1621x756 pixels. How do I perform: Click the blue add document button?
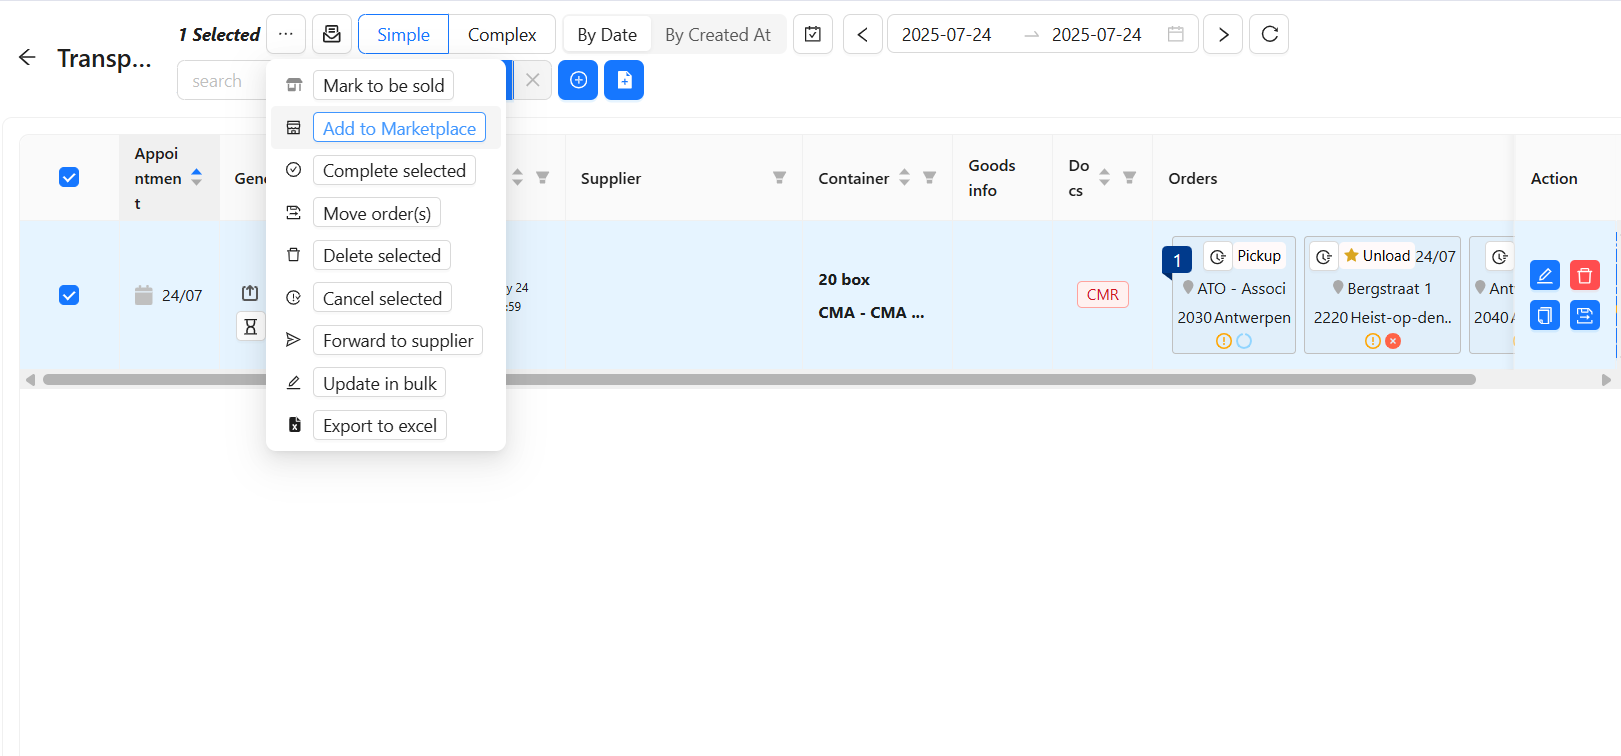[624, 80]
